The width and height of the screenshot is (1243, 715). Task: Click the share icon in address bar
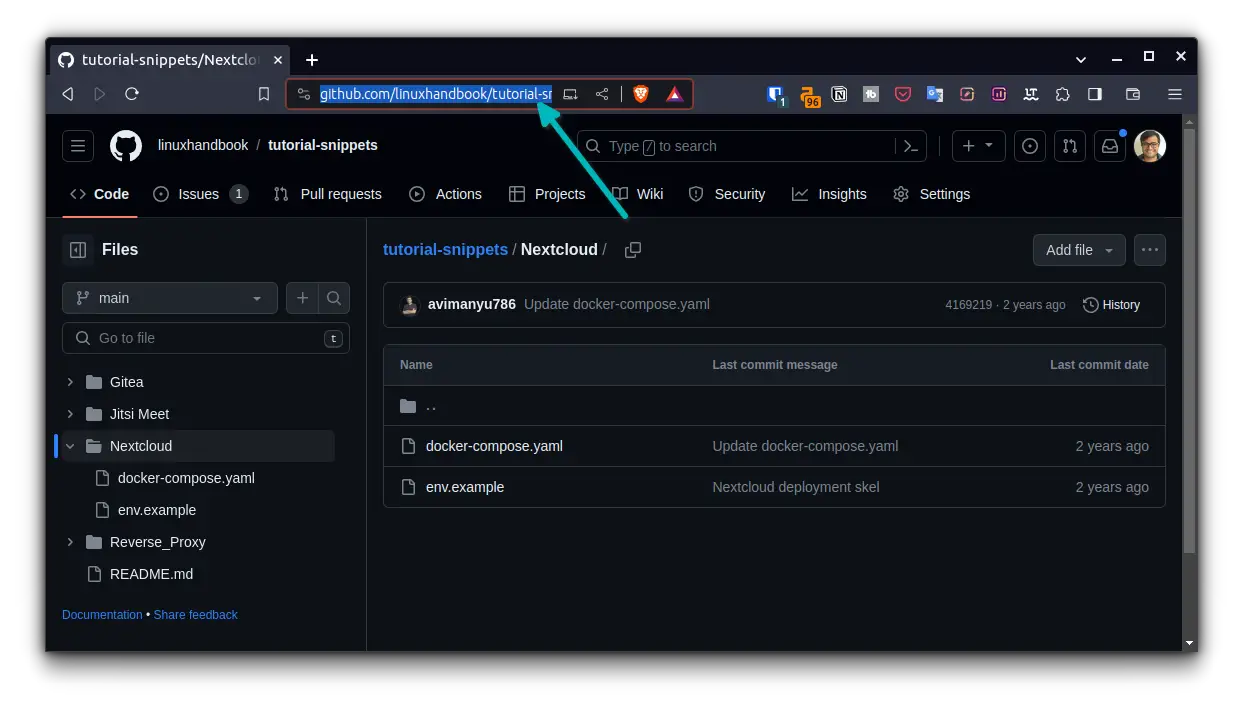pos(602,94)
